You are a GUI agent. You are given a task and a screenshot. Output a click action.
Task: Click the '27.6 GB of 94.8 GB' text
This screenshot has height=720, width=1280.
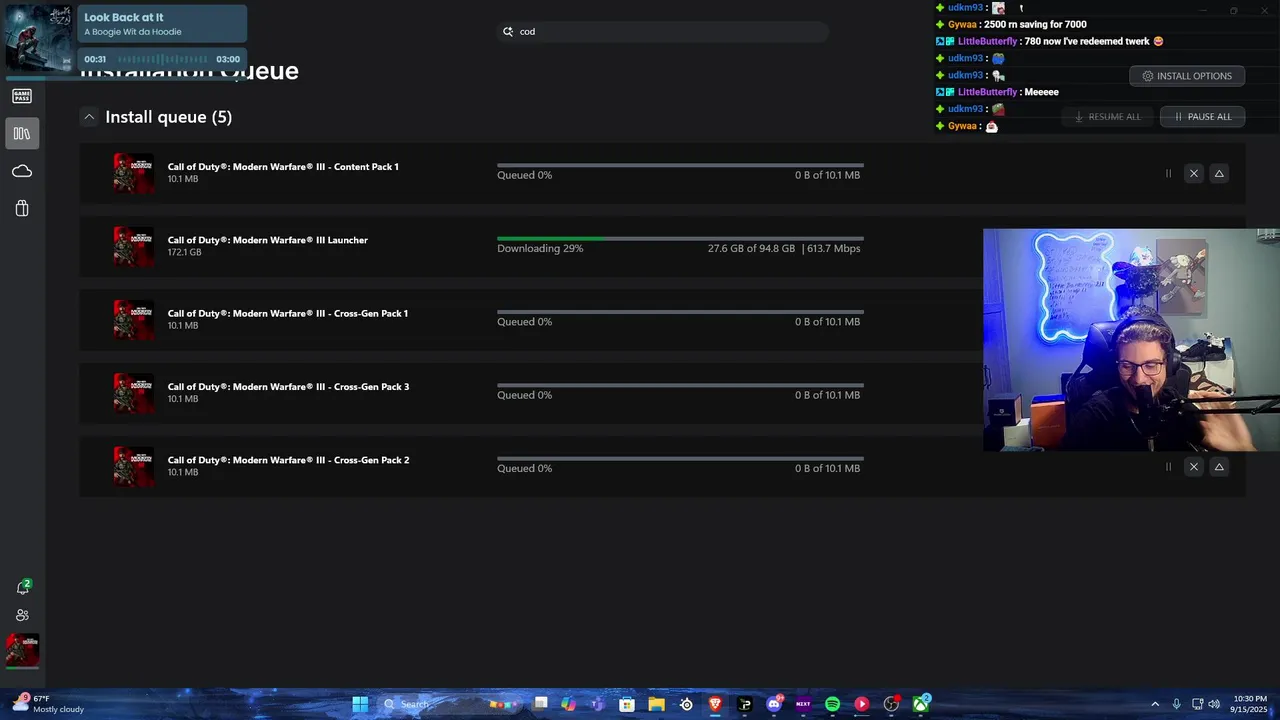pyautogui.click(x=751, y=248)
